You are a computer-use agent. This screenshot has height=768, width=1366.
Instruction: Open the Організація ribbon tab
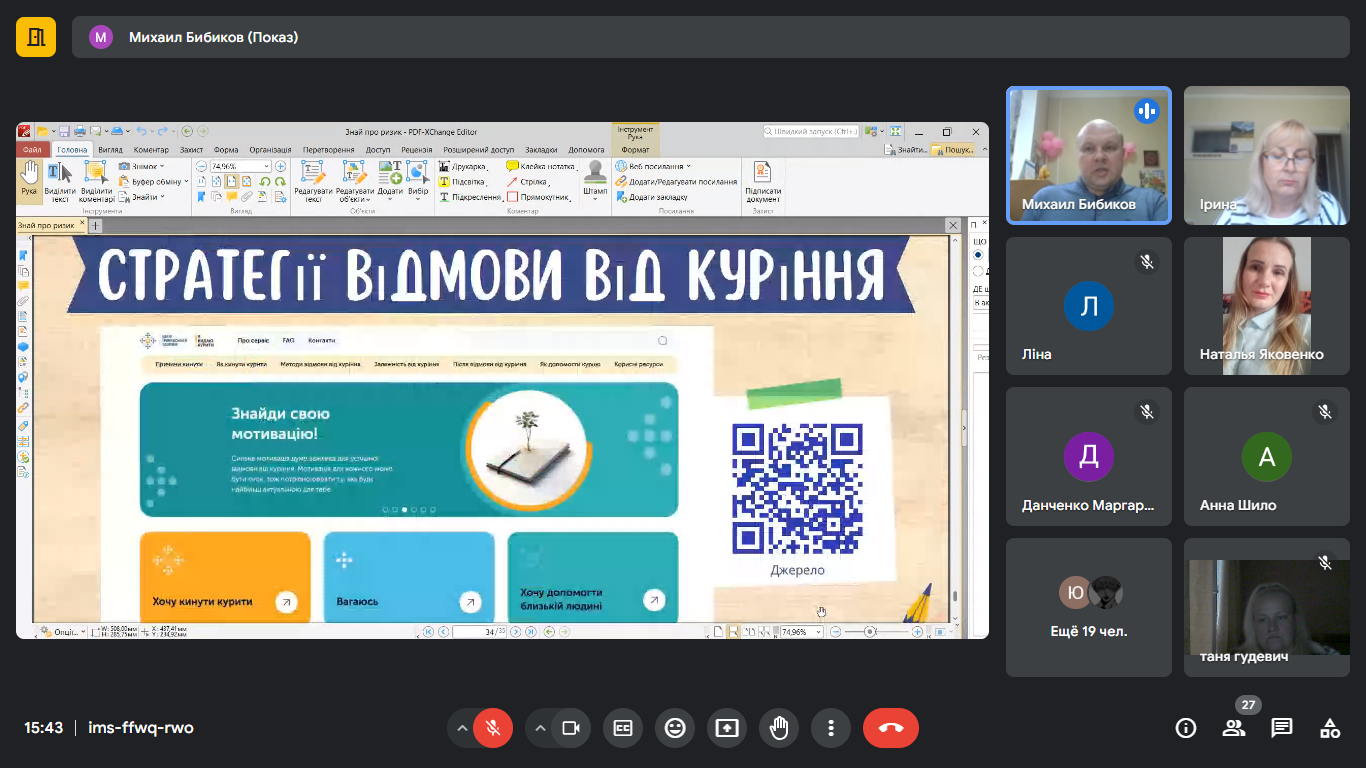pyautogui.click(x=270, y=150)
